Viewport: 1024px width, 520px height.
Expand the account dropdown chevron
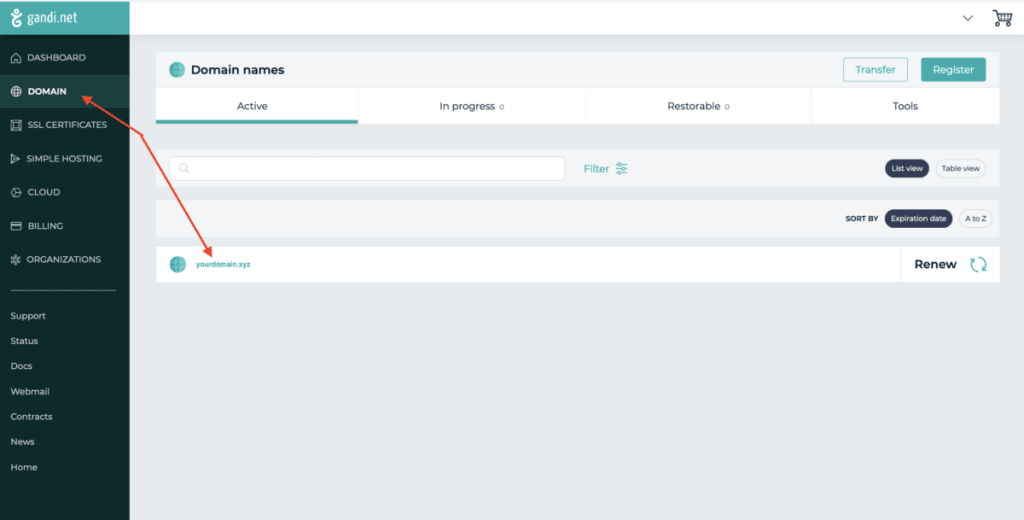point(968,18)
